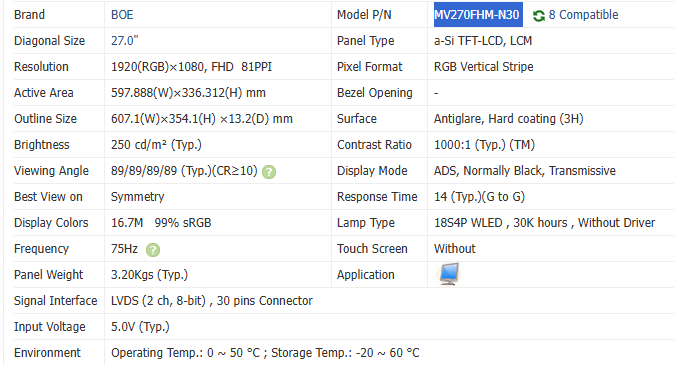Click the Symmetry best view value
The height and width of the screenshot is (365, 674).
click(138, 197)
